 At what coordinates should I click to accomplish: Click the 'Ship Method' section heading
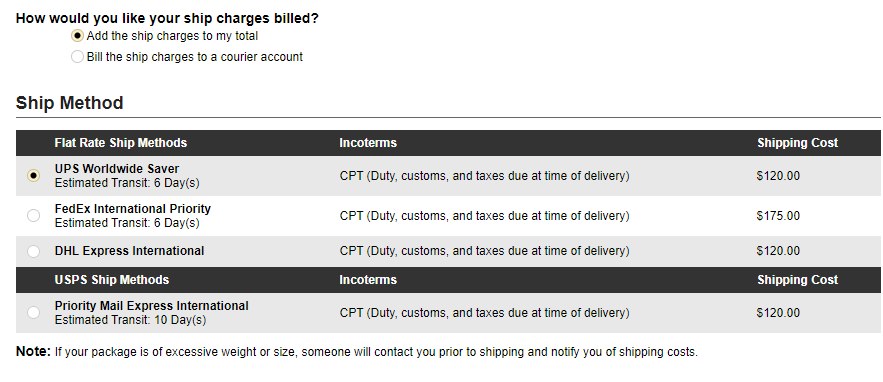pyautogui.click(x=69, y=103)
